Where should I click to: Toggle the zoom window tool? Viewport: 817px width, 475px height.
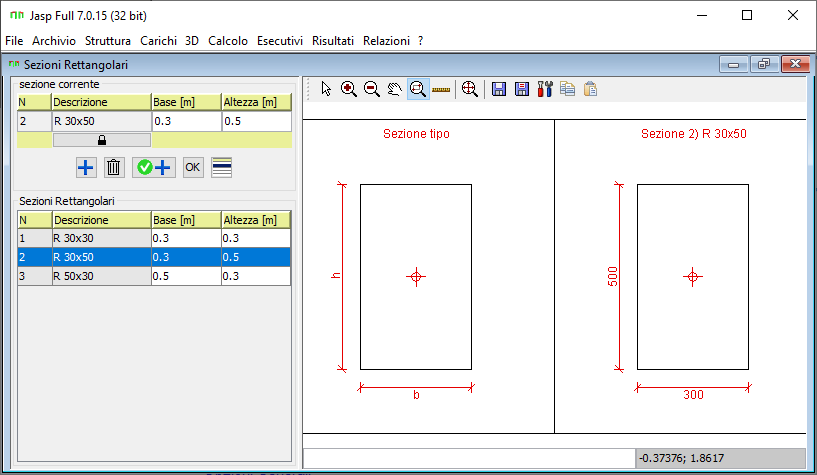click(x=418, y=89)
